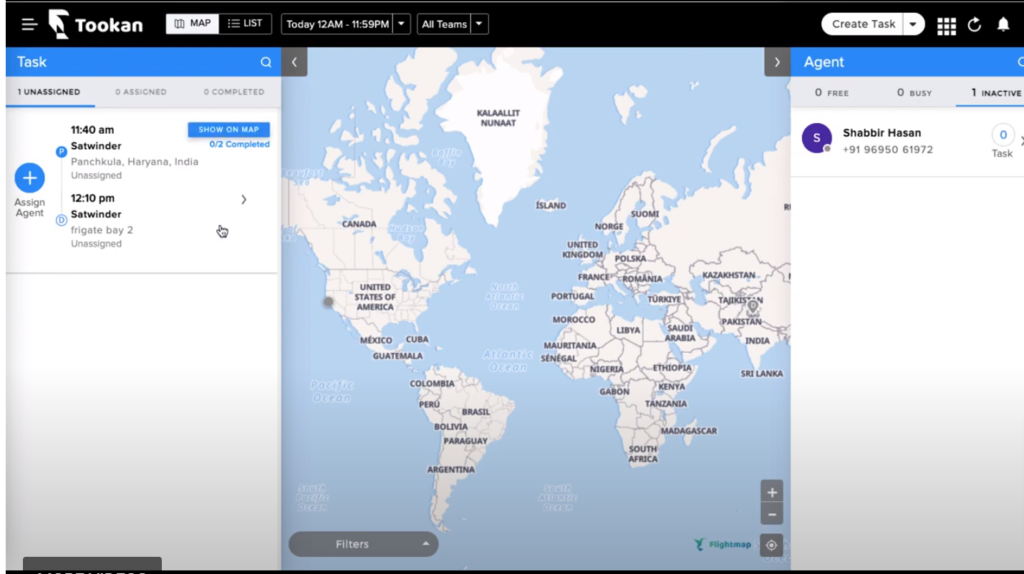Select the 0 Assigned tab

tap(141, 92)
